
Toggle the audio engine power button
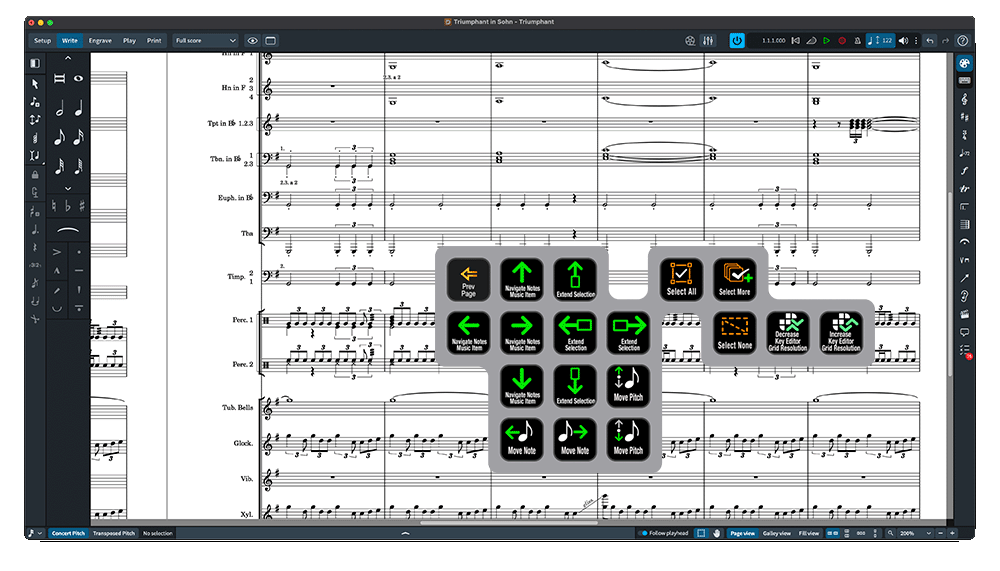point(737,40)
